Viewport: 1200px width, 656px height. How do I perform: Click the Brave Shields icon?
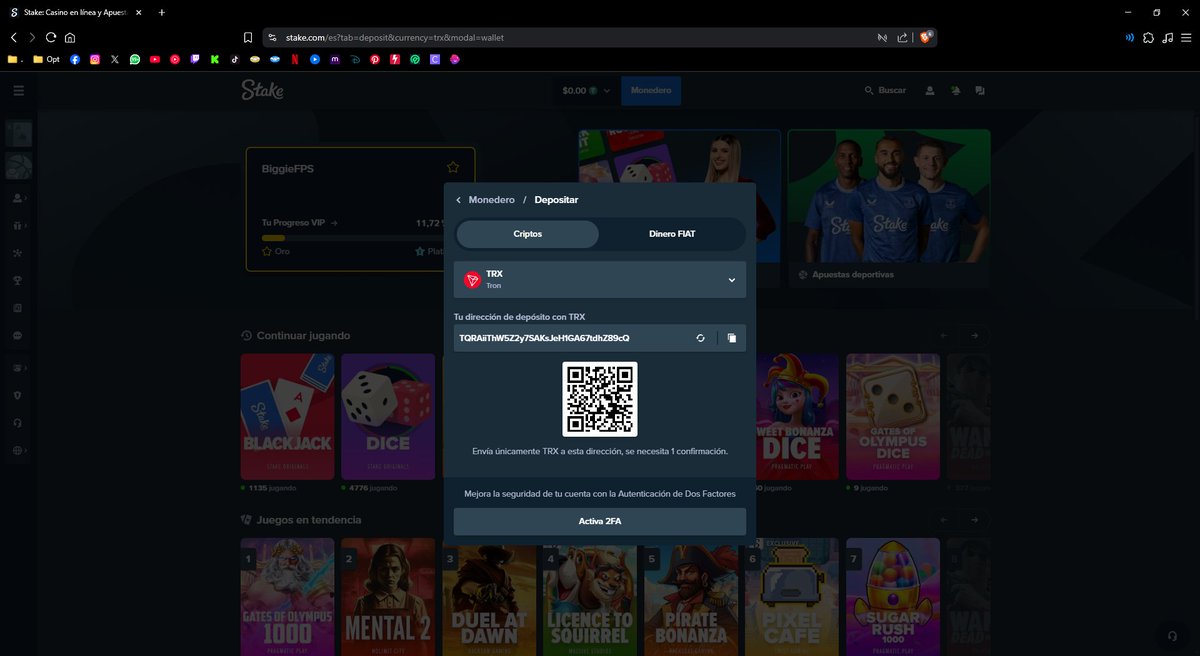(x=927, y=37)
